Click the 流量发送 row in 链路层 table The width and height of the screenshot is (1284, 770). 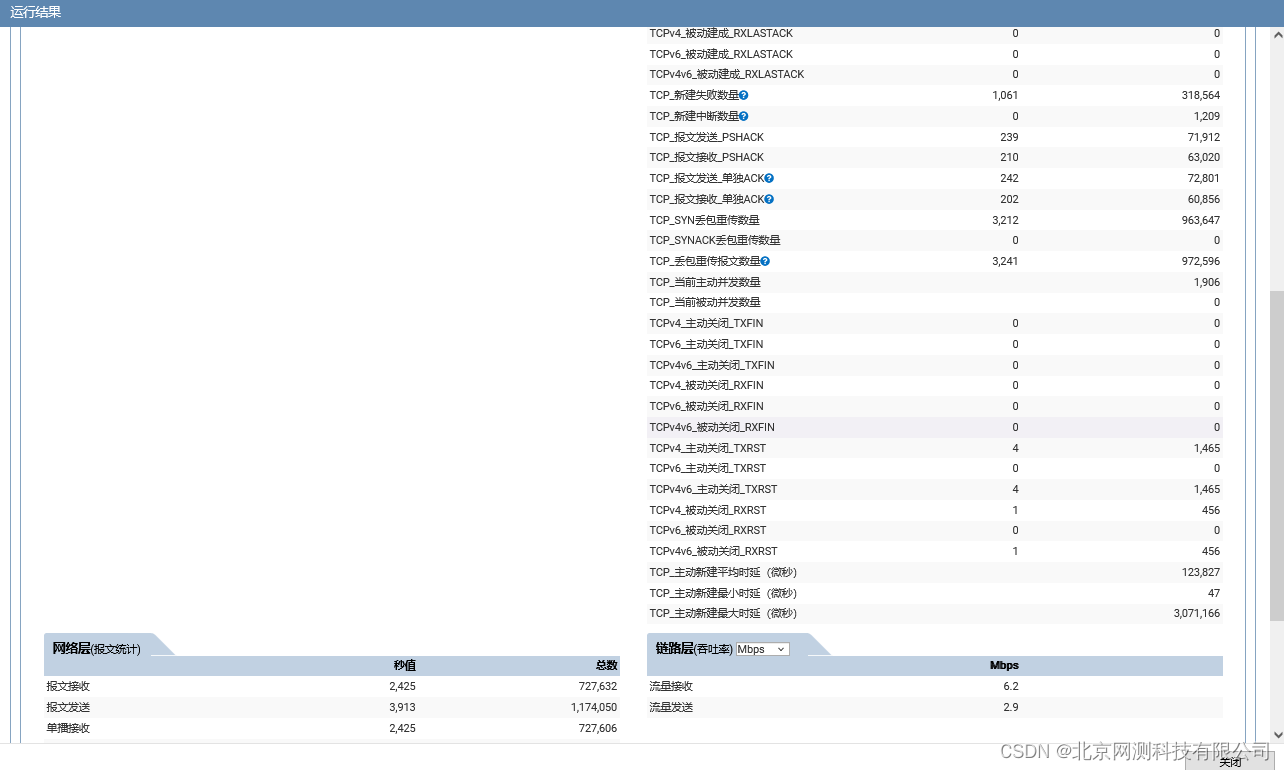point(935,707)
